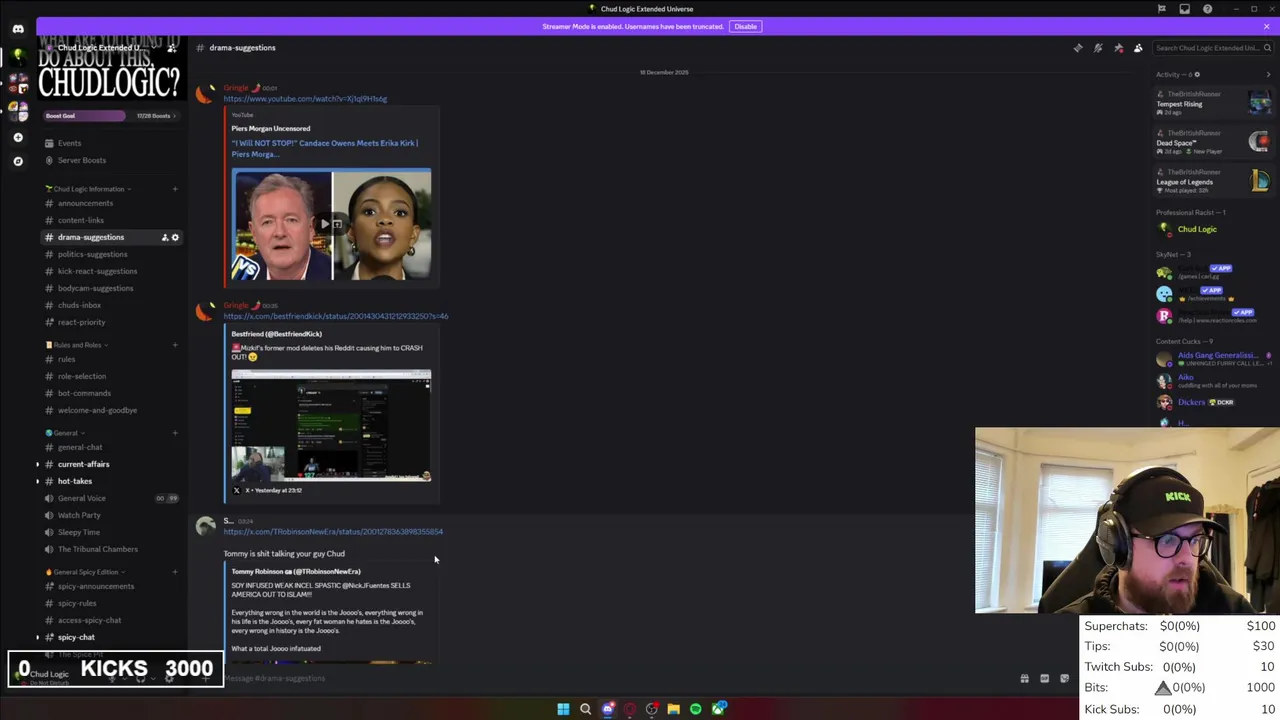Open the x.com TRobinsonNewEra status link
The width and height of the screenshot is (1280, 720).
pos(333,532)
